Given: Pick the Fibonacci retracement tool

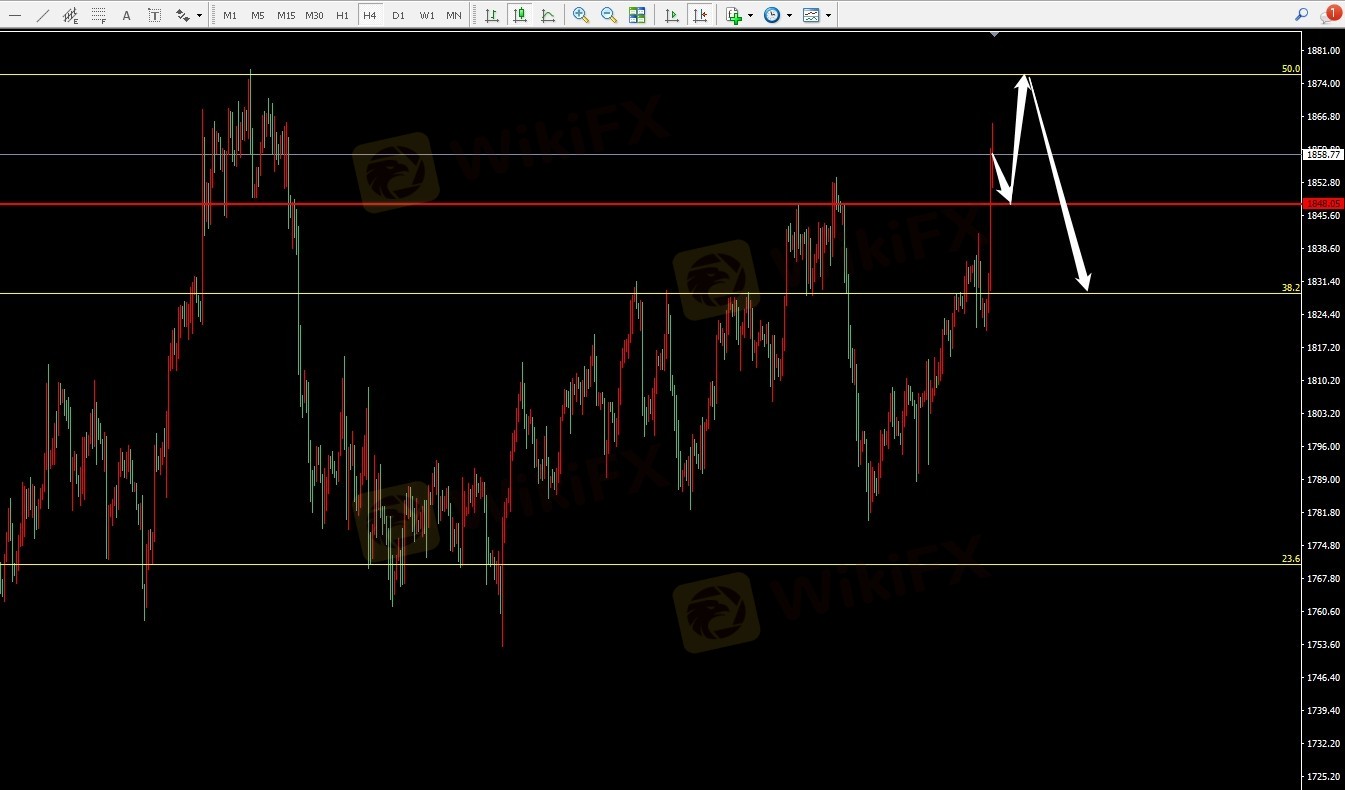Looking at the screenshot, I should (x=98, y=15).
